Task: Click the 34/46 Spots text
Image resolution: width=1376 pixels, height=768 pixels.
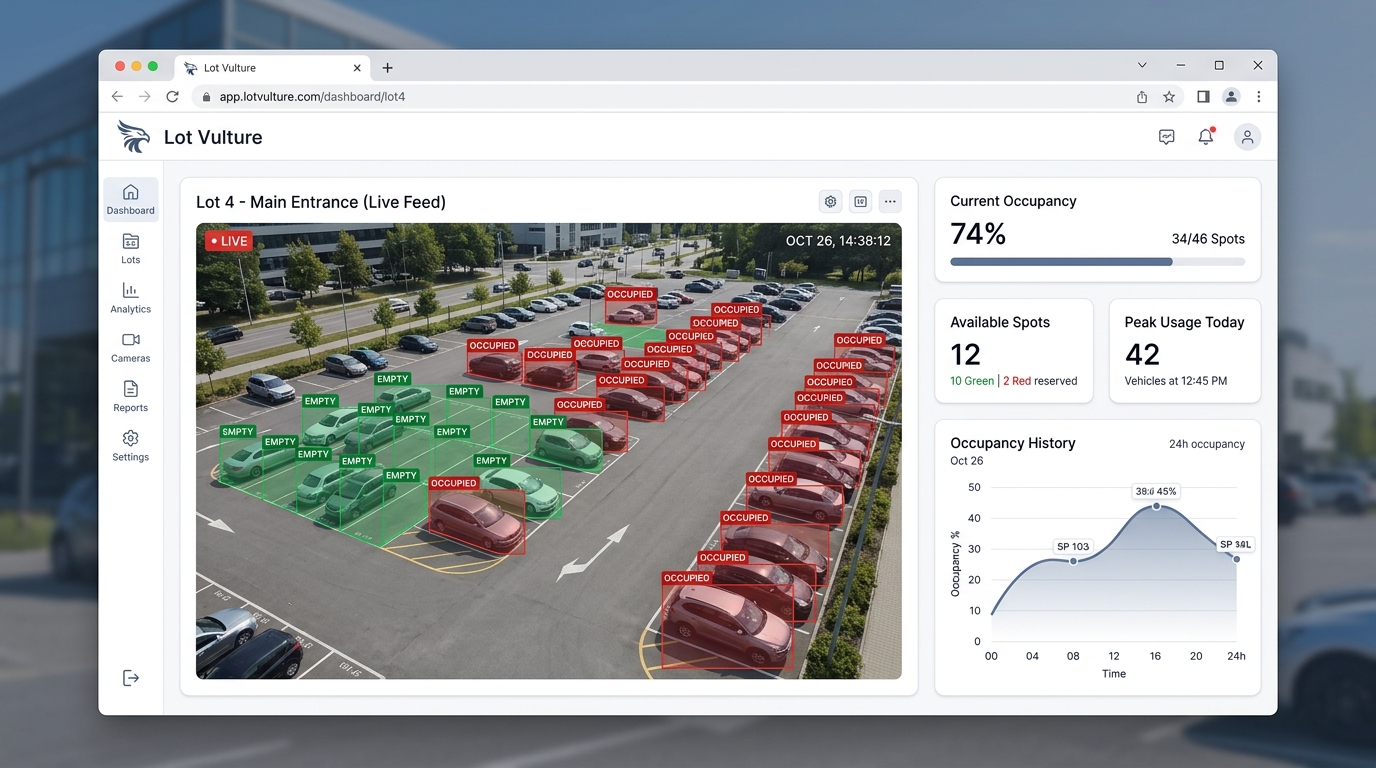Action: (x=1208, y=239)
